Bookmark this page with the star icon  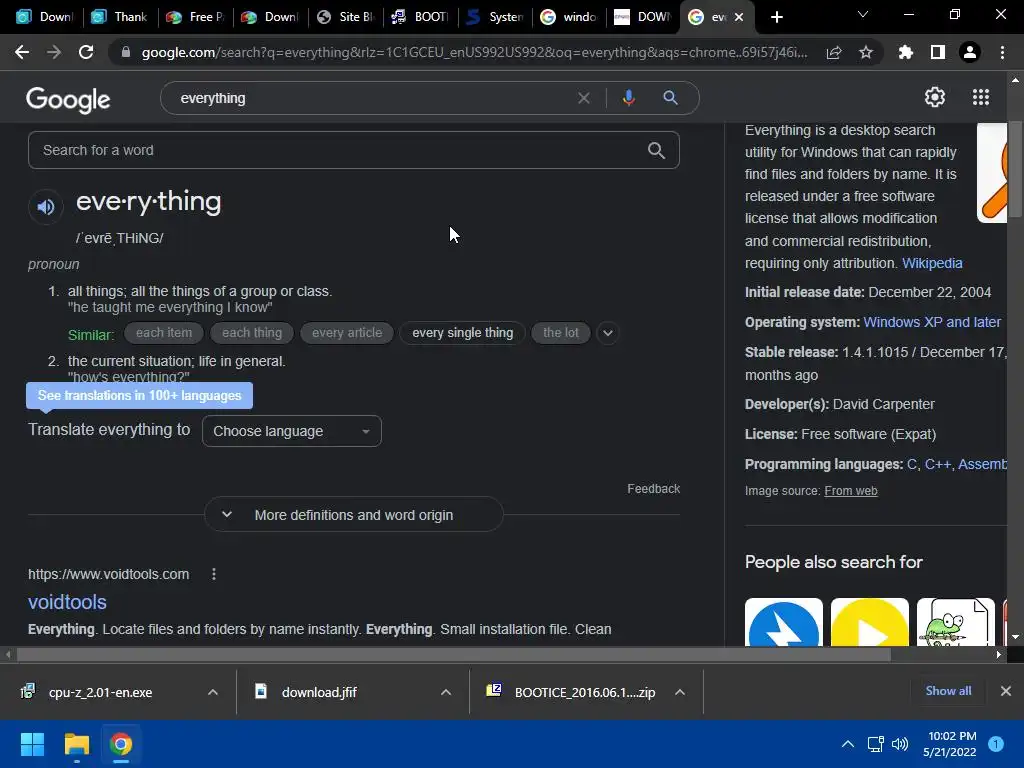click(x=866, y=52)
